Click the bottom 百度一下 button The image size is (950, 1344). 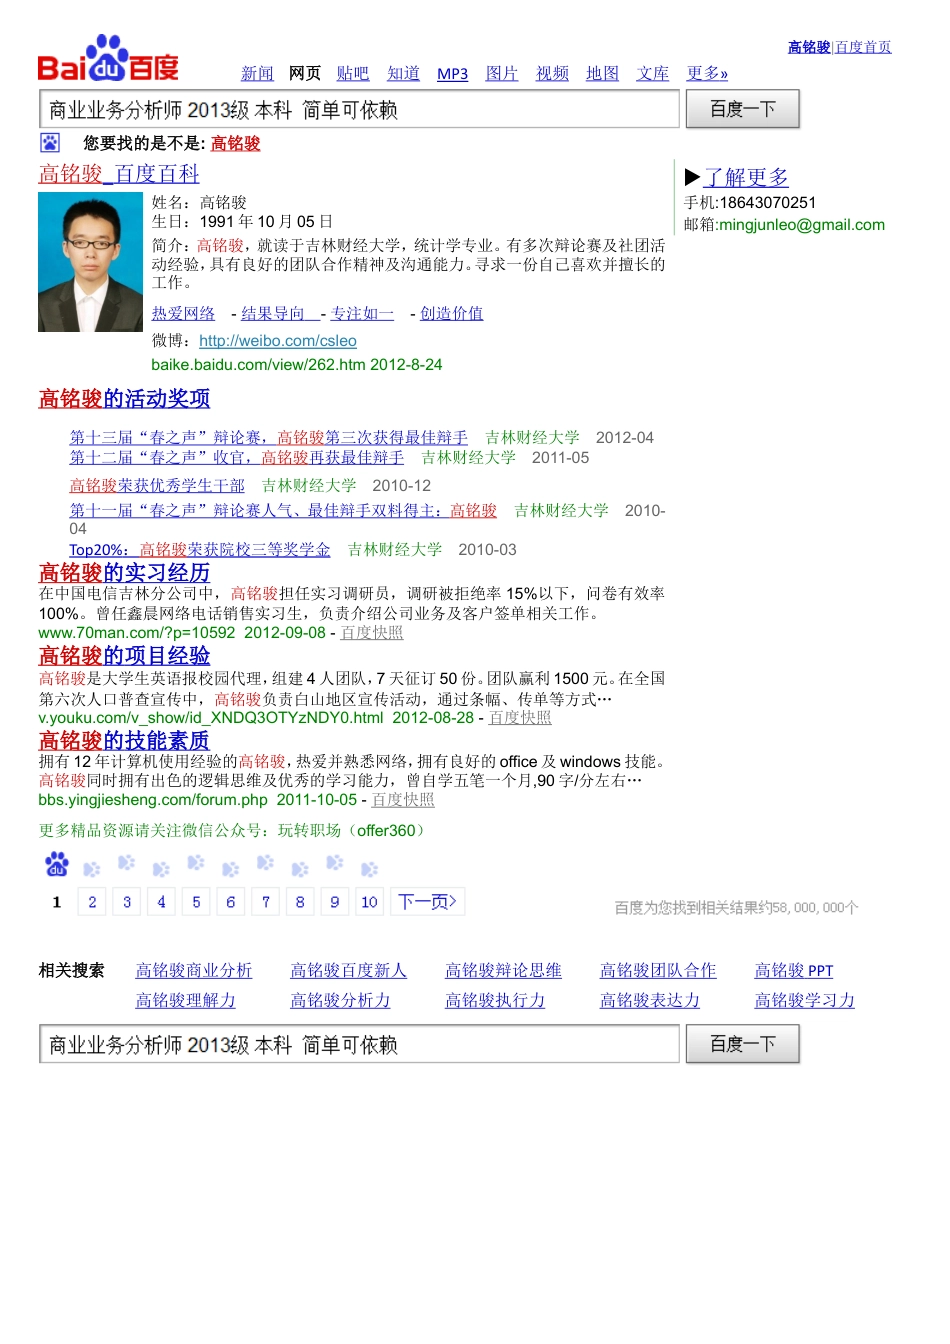(742, 1044)
